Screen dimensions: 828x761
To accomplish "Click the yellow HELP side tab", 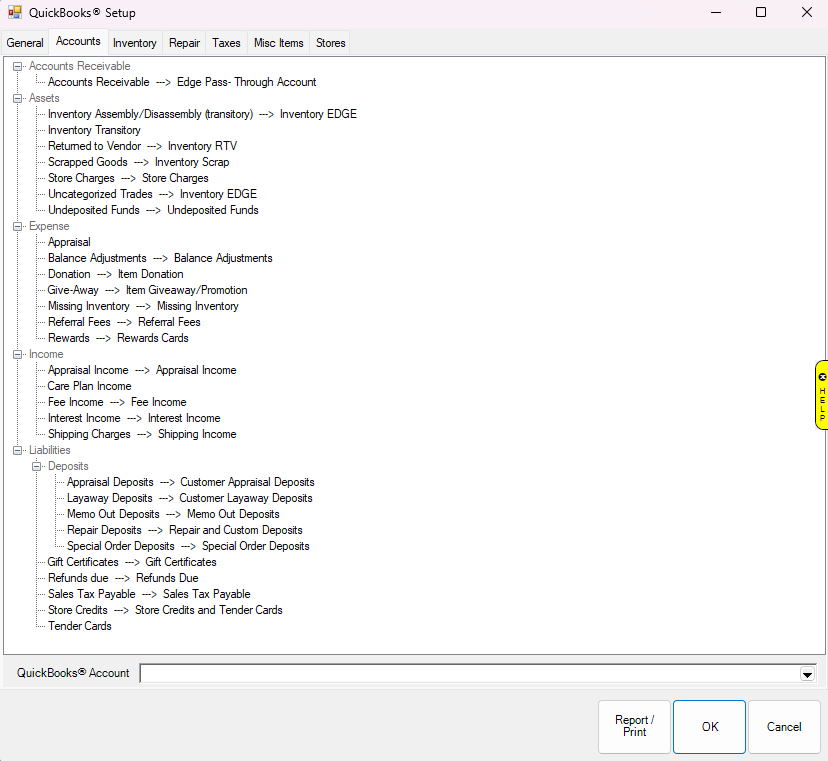I will click(821, 395).
